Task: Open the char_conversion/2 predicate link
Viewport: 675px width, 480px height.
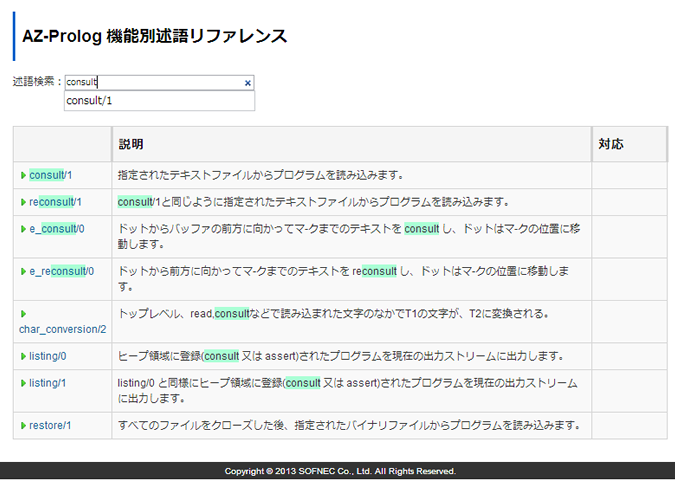Action: click(62, 329)
